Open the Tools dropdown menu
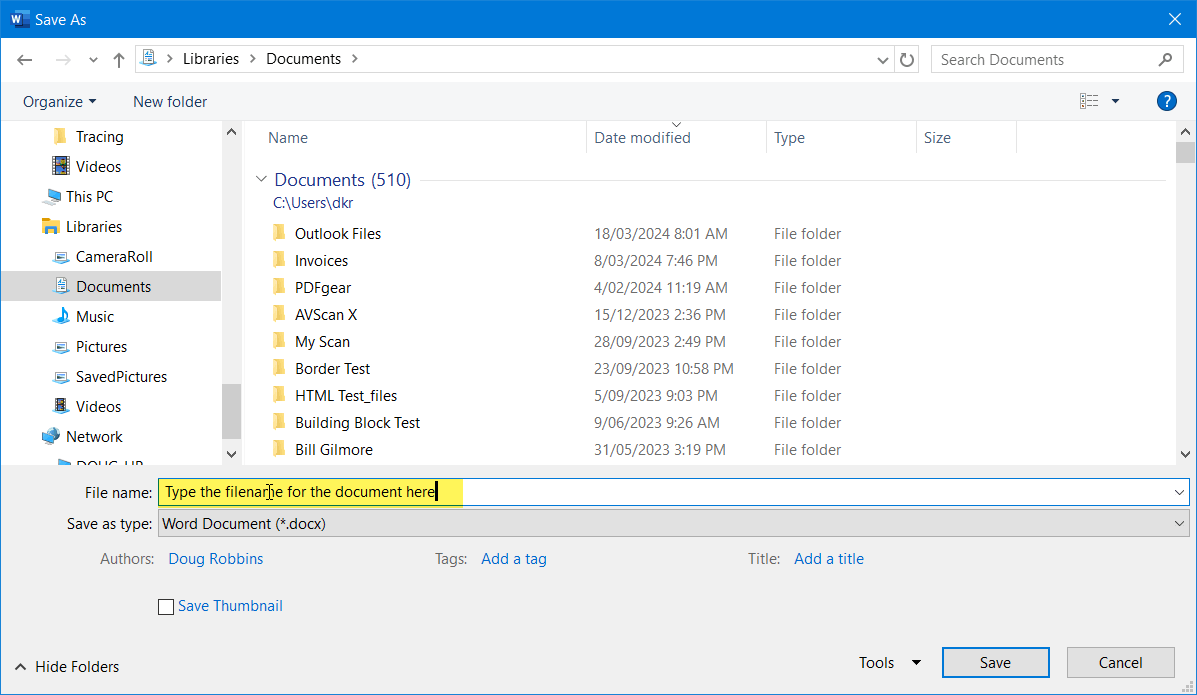Screen dimensions: 1197x695 889,663
